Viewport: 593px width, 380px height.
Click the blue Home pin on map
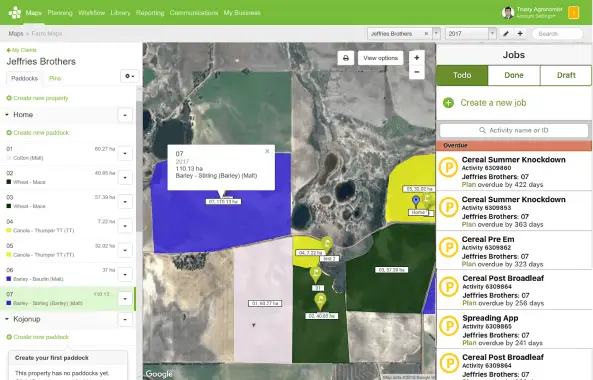[416, 201]
